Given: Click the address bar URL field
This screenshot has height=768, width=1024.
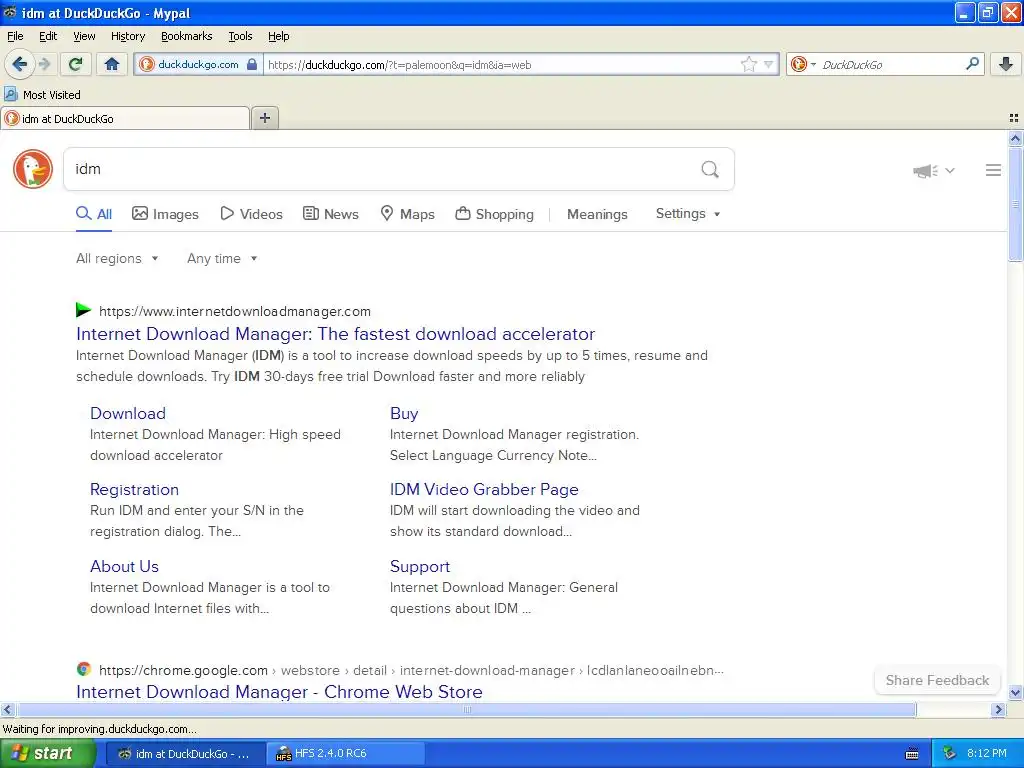Looking at the screenshot, I should coord(500,64).
